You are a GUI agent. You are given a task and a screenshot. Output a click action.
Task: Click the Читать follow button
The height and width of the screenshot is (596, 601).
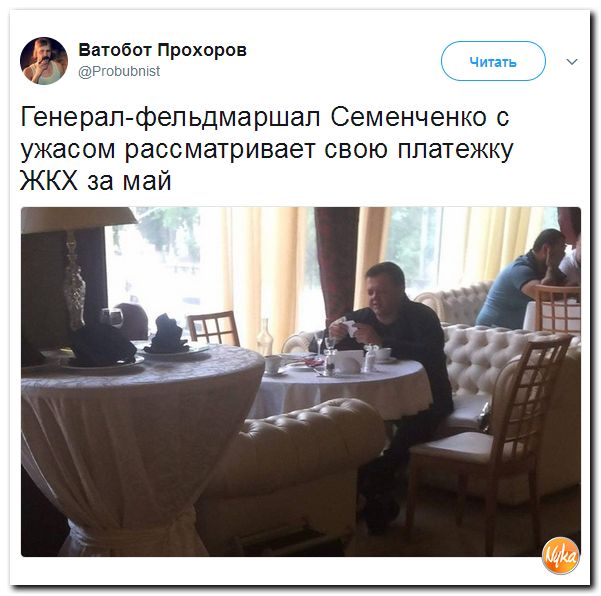point(493,61)
